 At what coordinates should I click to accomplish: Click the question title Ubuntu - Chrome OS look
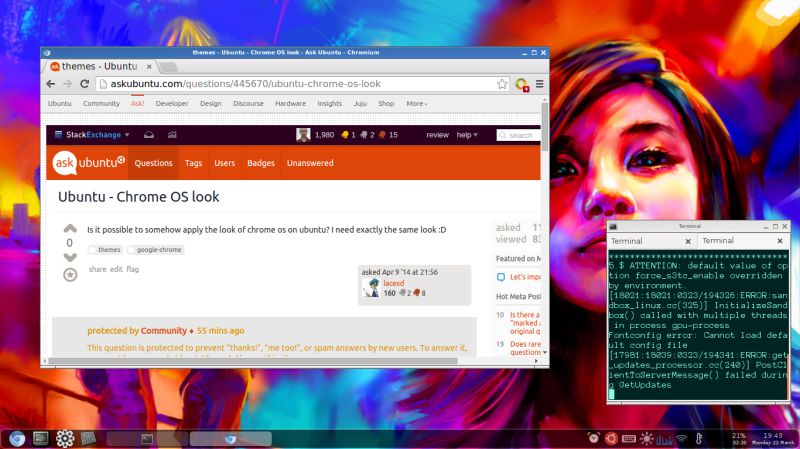[139, 196]
